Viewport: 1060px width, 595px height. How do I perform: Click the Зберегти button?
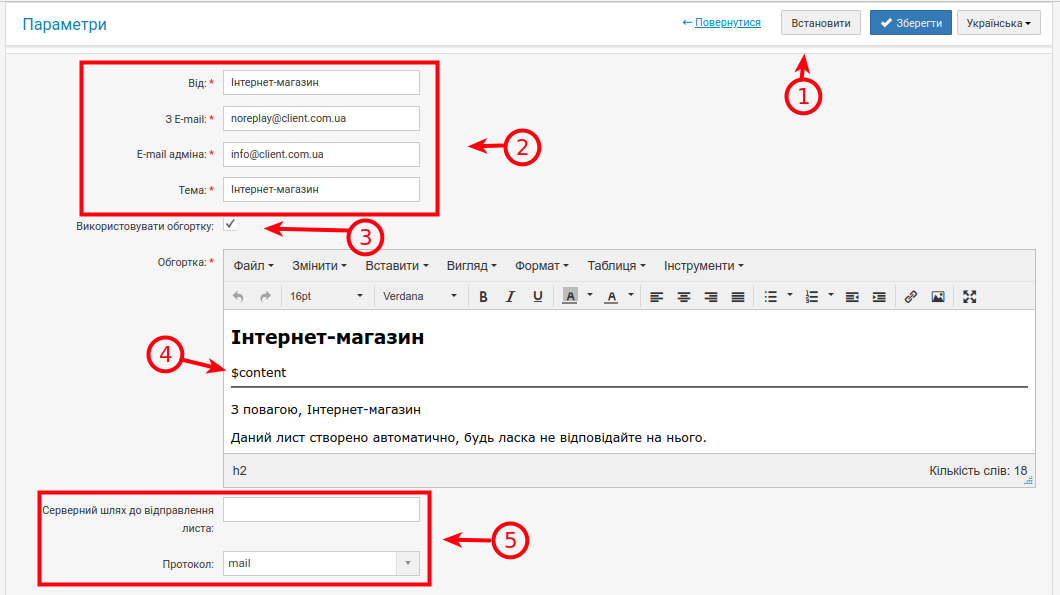(911, 23)
